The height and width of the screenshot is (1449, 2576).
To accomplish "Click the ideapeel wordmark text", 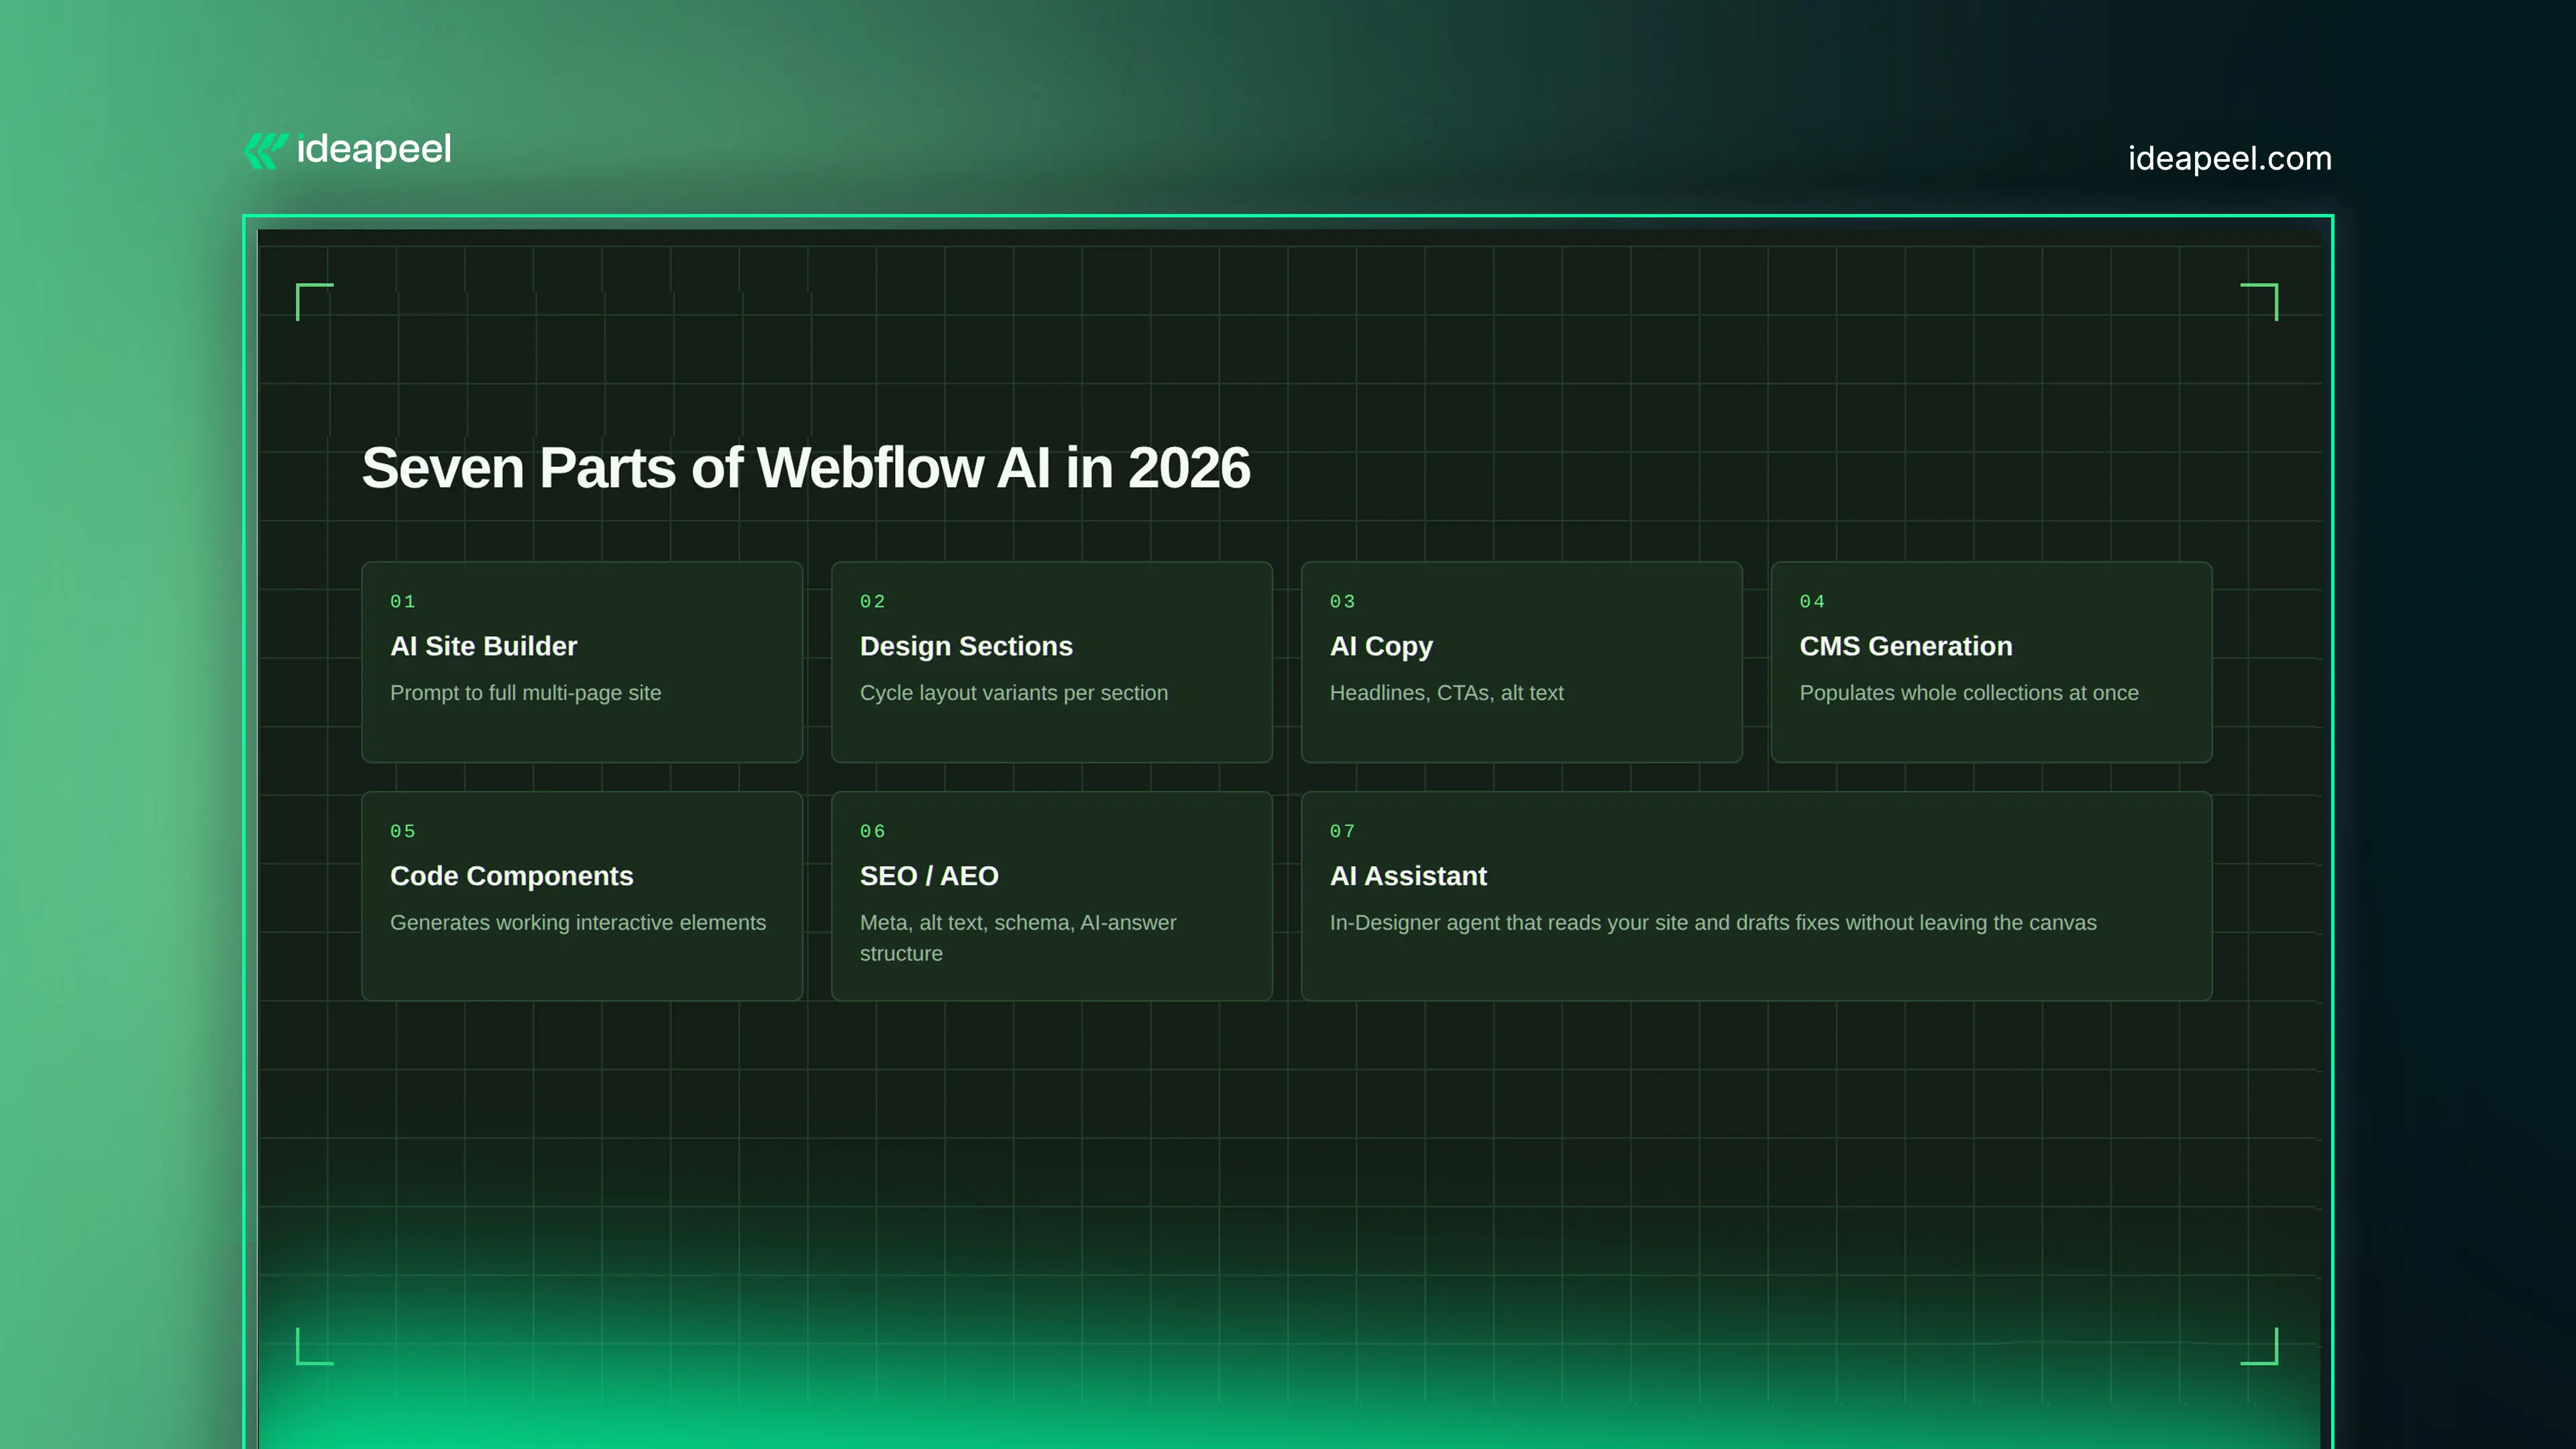I will pyautogui.click(x=374, y=150).
